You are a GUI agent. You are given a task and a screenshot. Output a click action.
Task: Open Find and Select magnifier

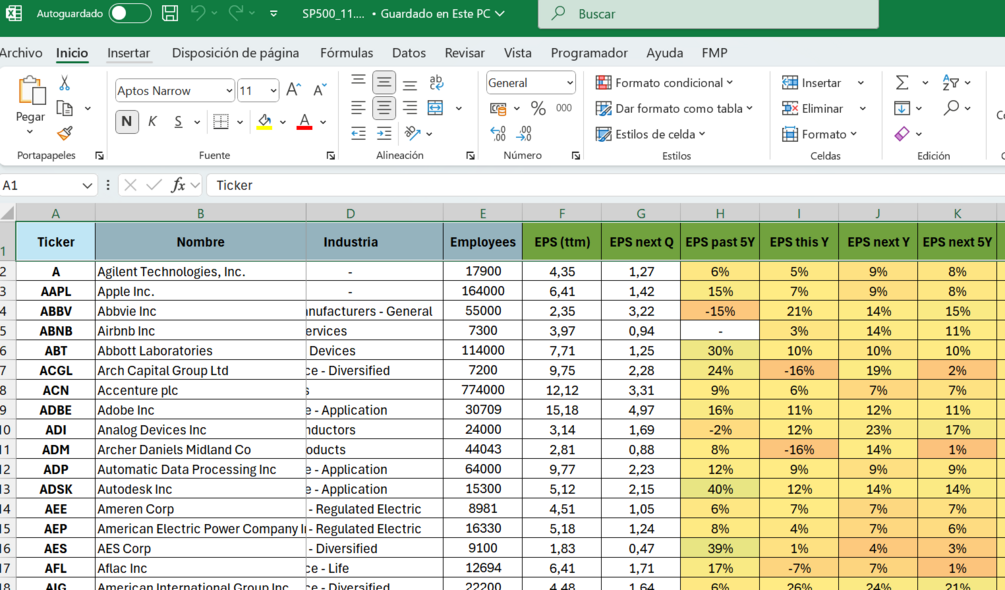click(951, 108)
